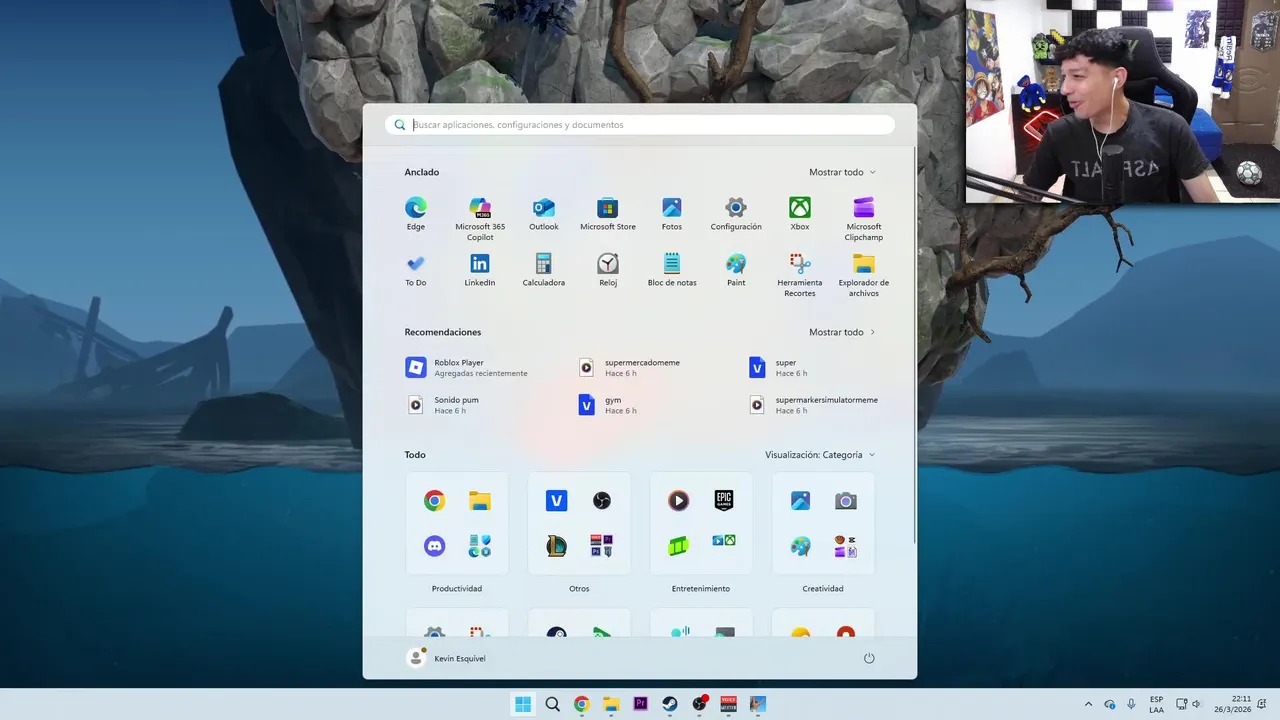Open the ESP LAA language switcher

(1156, 704)
